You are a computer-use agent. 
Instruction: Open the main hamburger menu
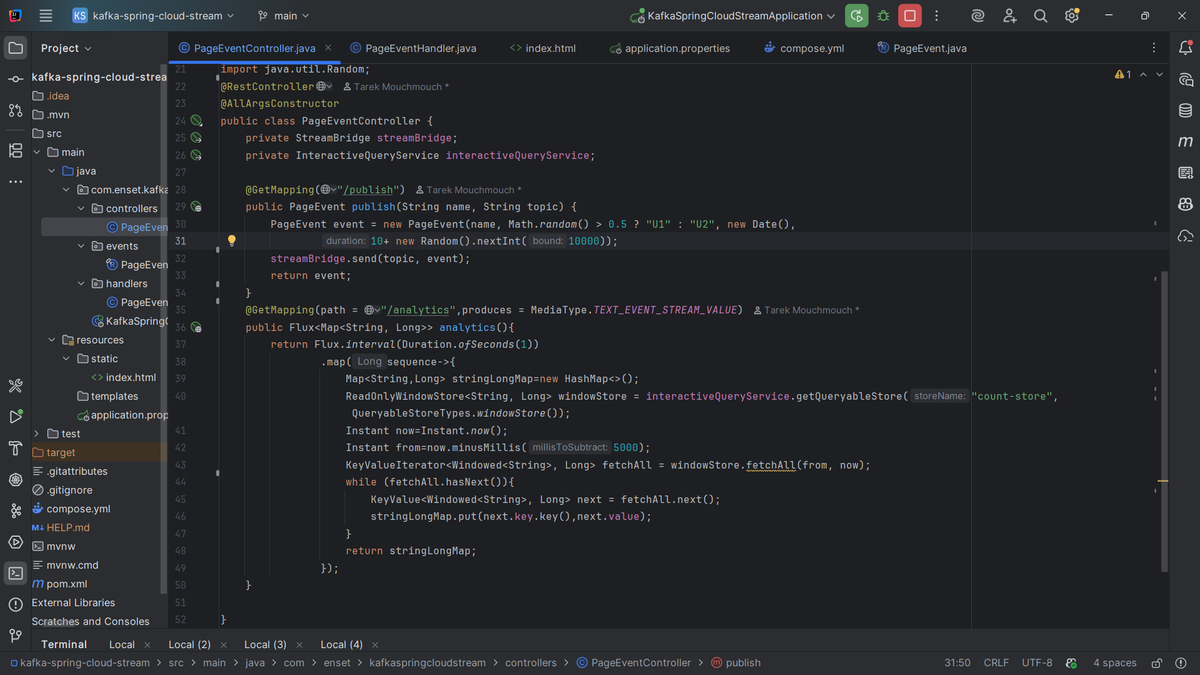point(46,16)
